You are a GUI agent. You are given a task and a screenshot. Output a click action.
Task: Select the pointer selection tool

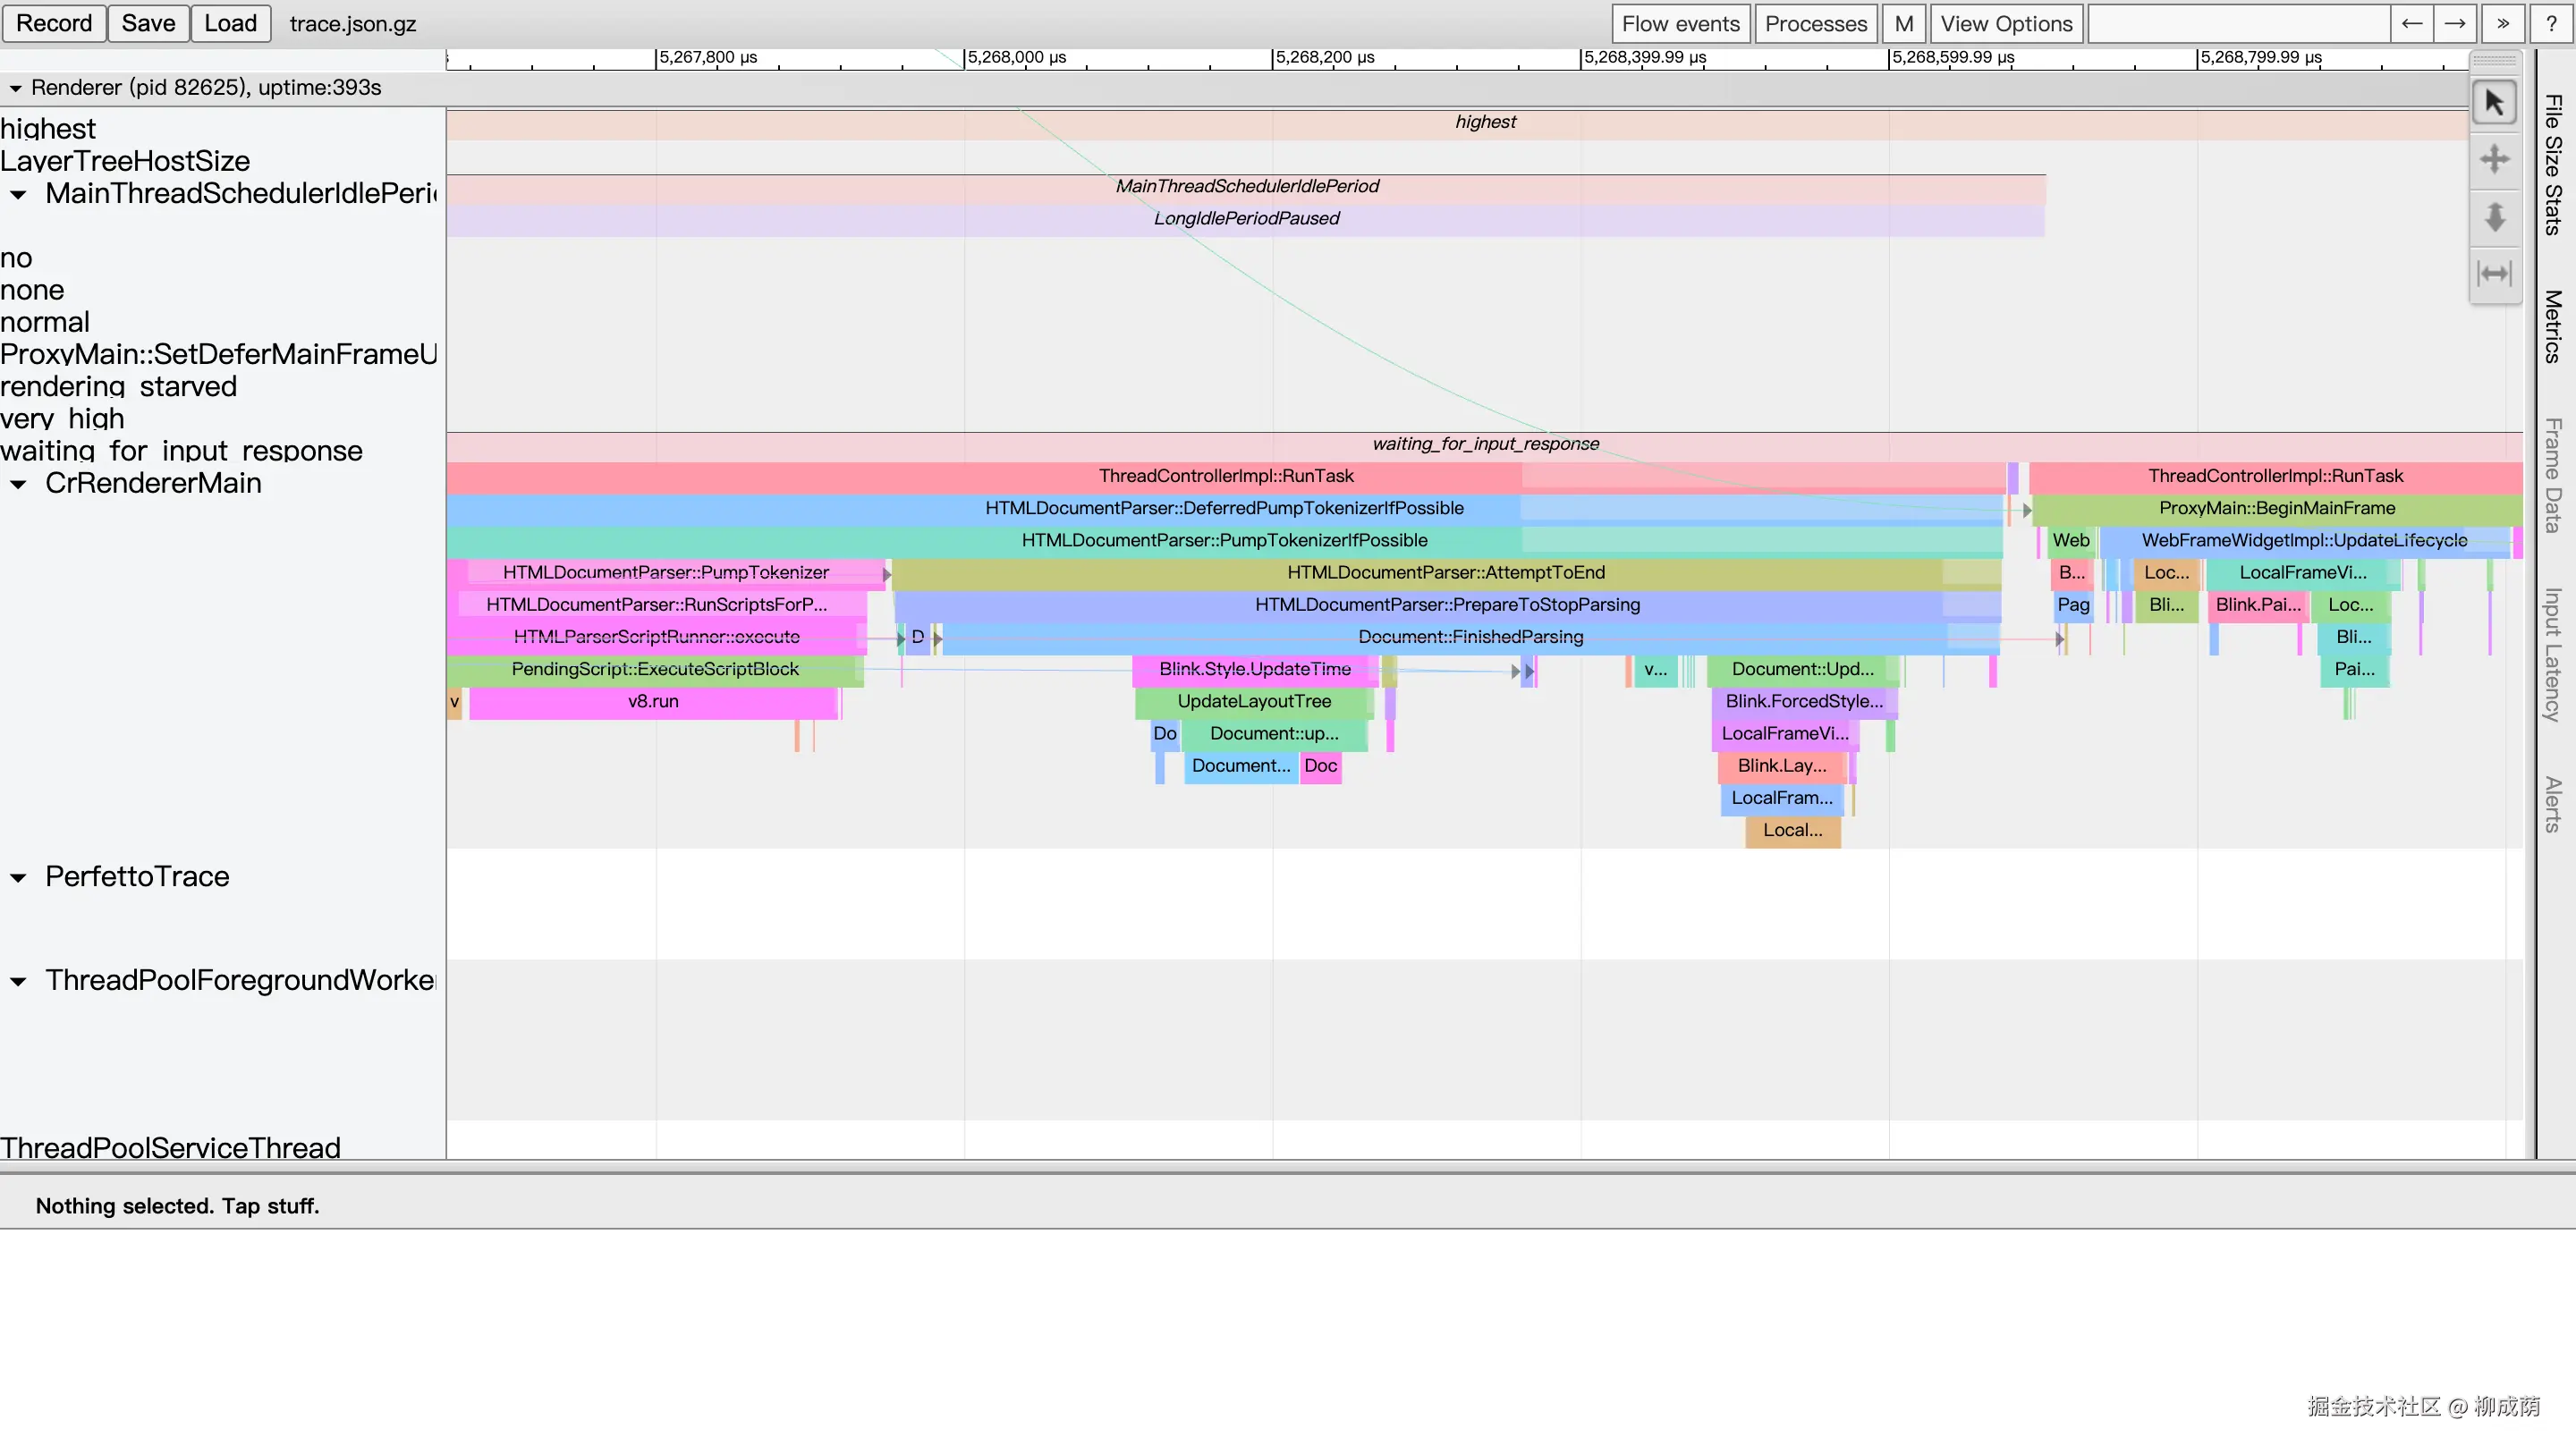2494,103
